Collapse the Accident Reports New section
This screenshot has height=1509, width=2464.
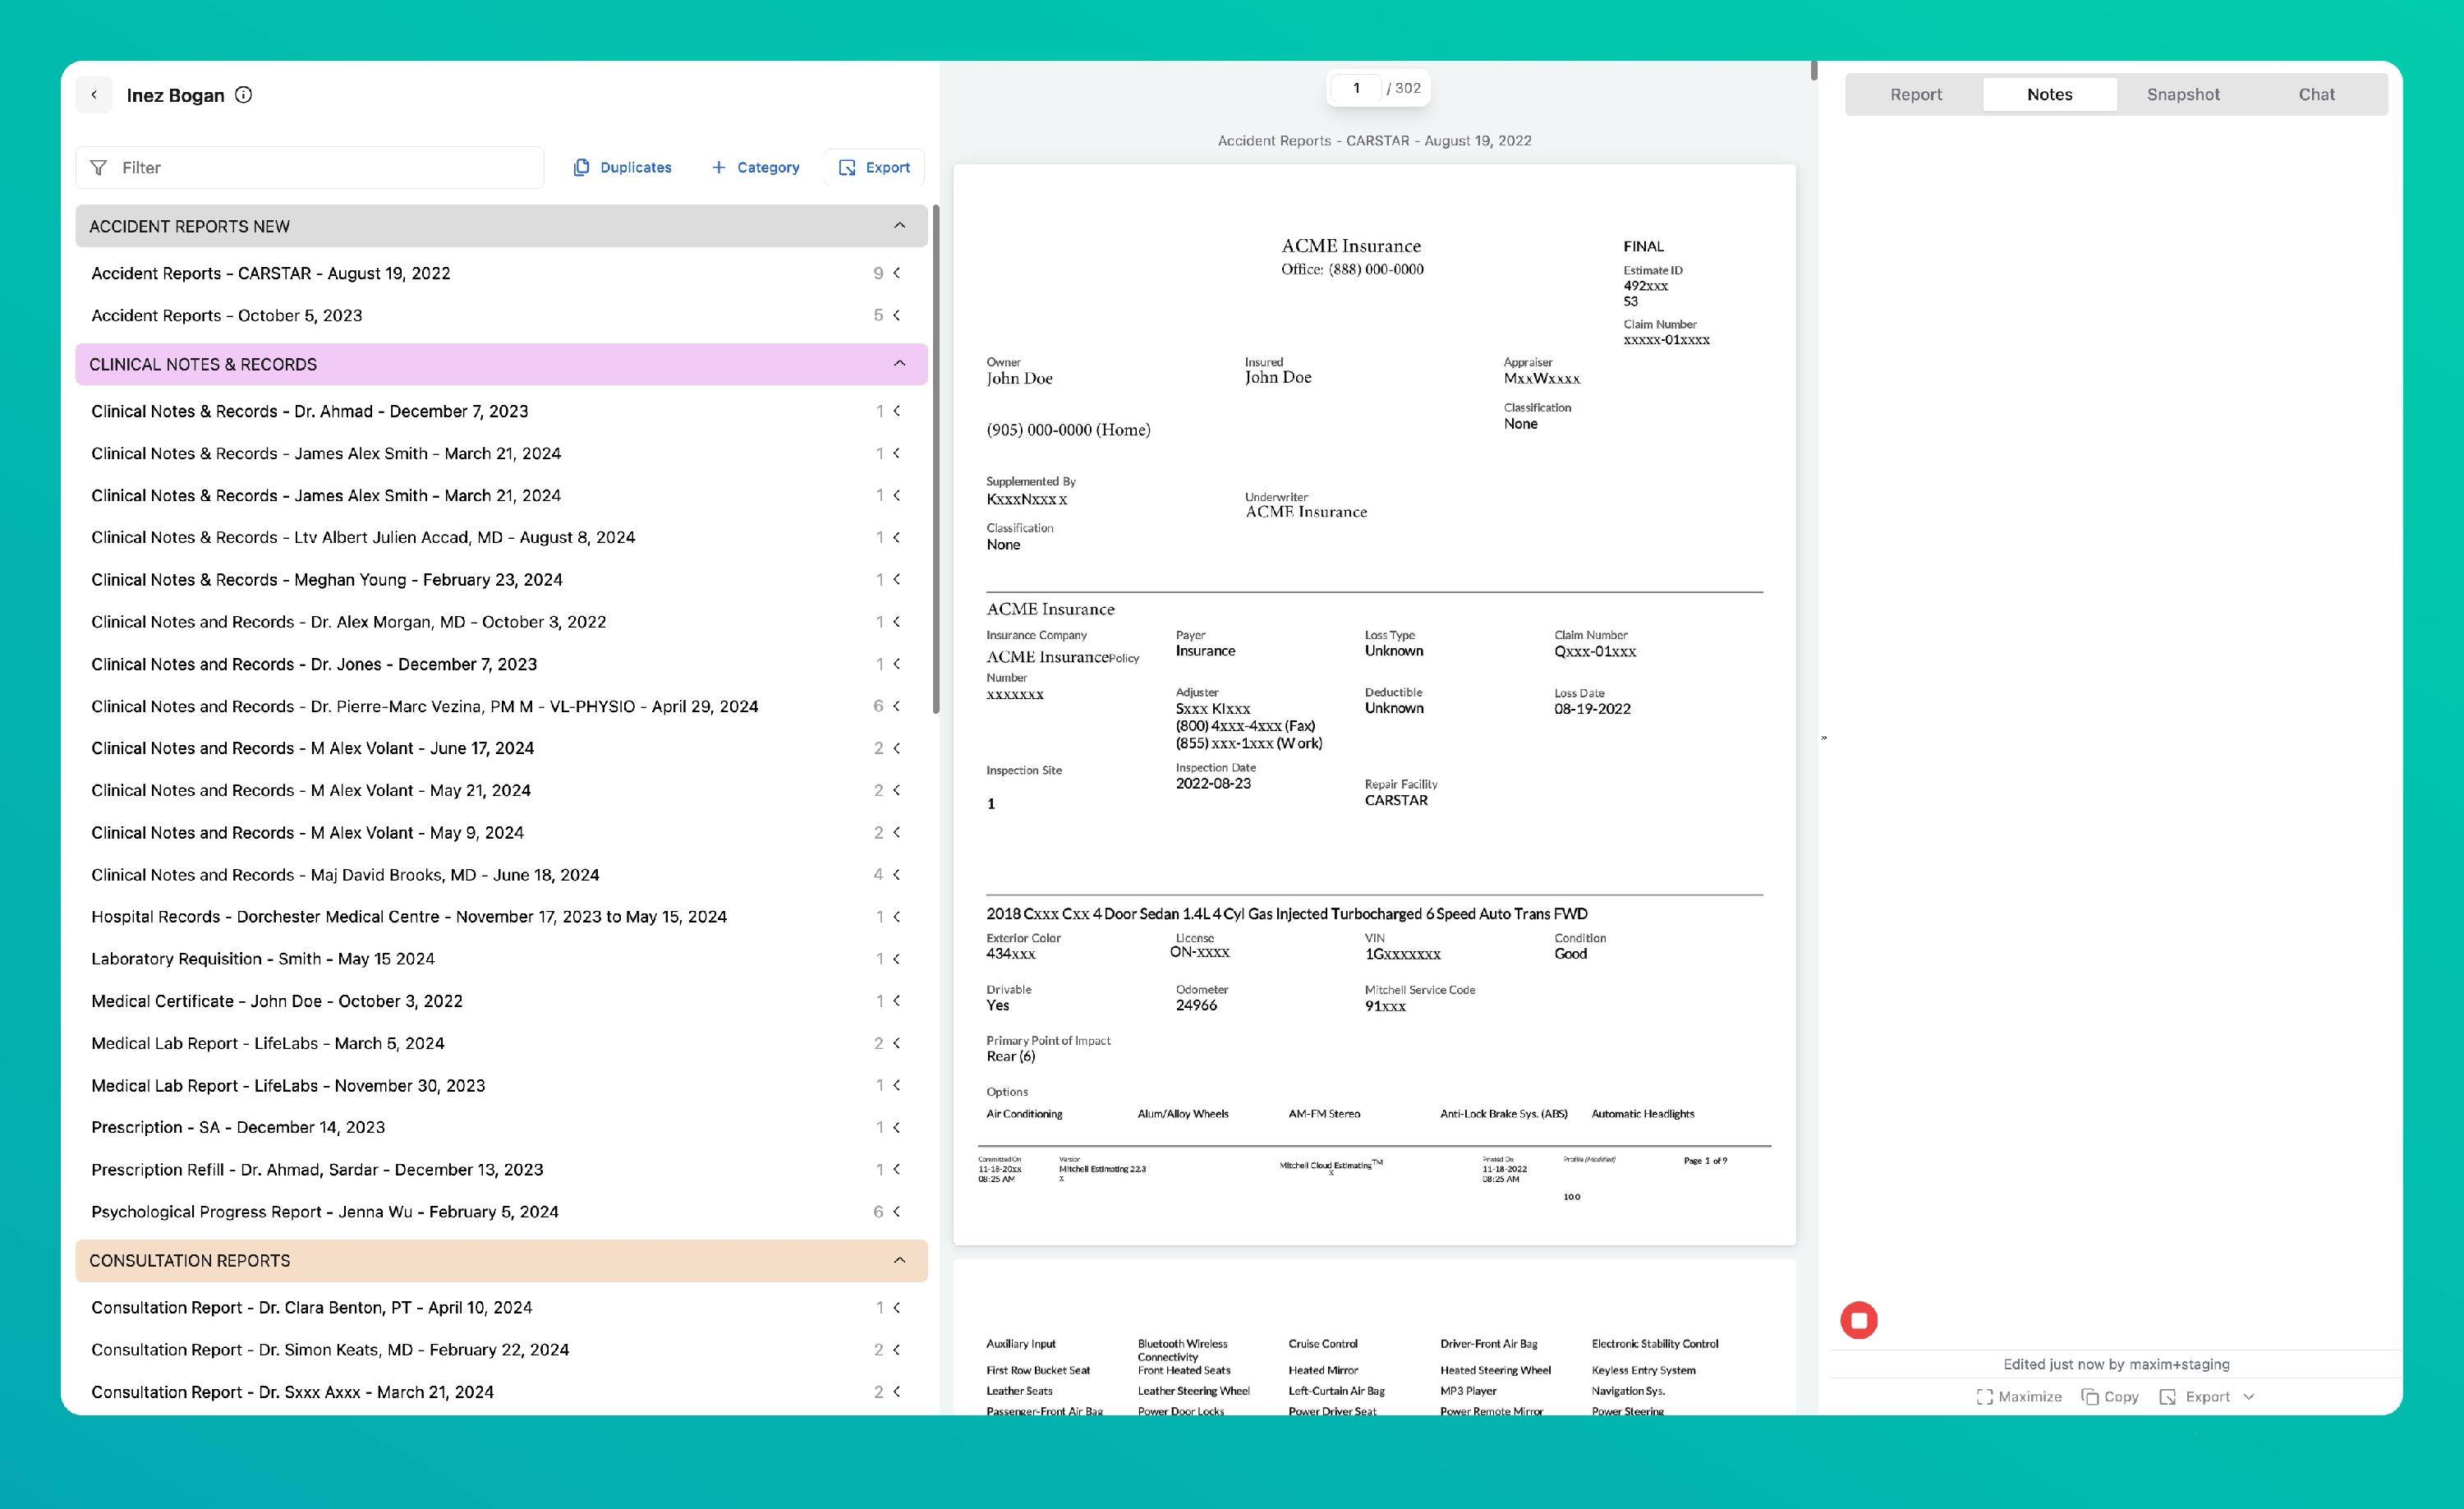tap(899, 226)
